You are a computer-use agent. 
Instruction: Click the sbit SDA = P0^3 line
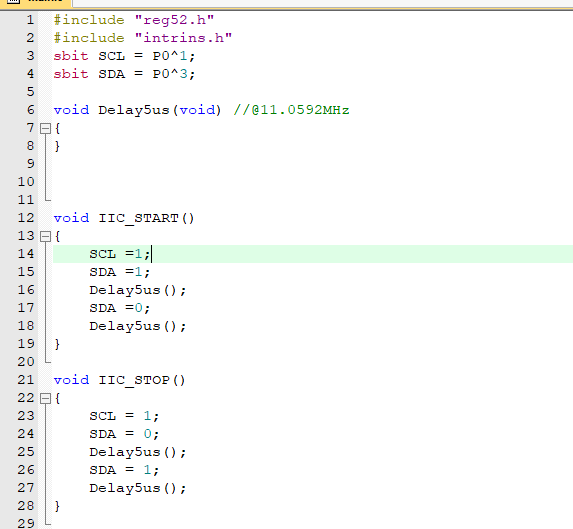point(125,74)
